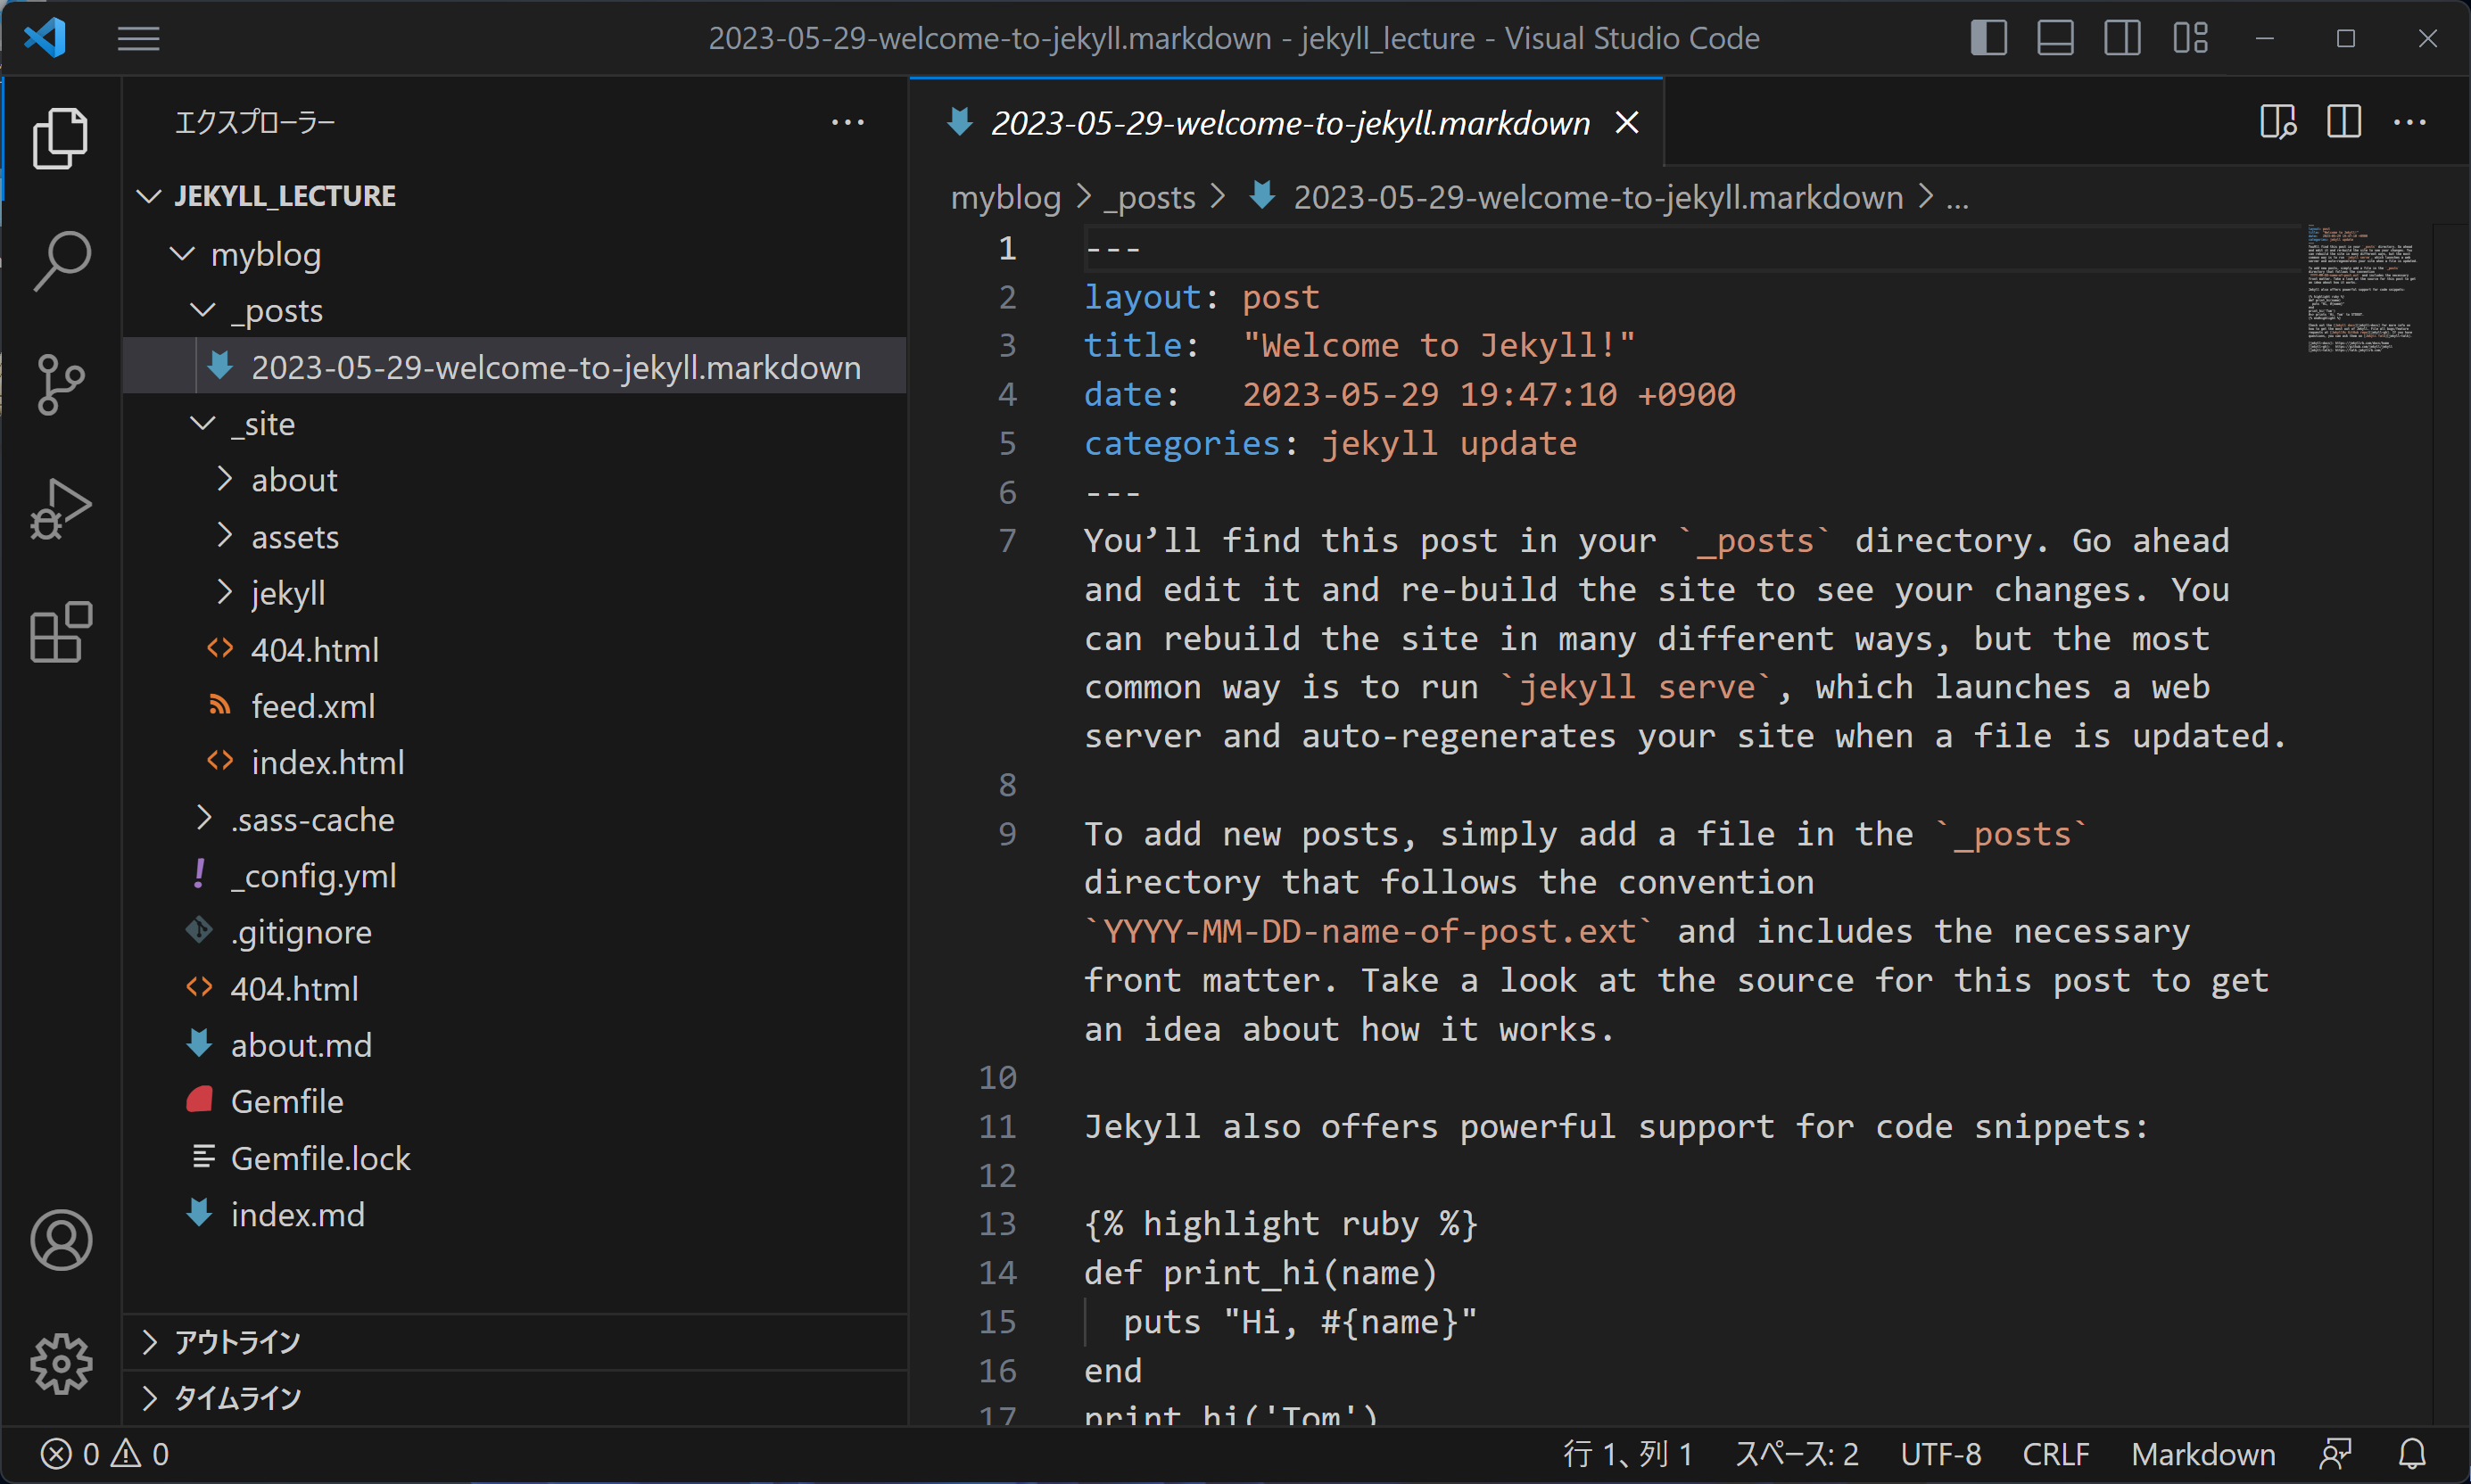Viewport: 2471px width, 1484px height.
Task: Open index.md in the explorer
Action: pos(515,1214)
